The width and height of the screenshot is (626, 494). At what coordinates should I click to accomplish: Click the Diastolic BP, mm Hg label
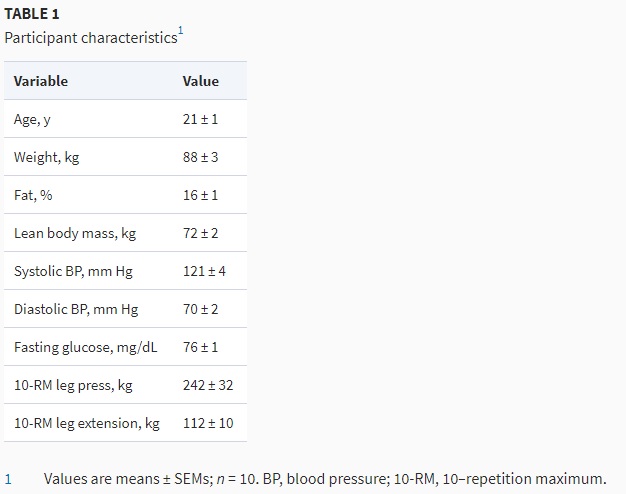tap(76, 309)
